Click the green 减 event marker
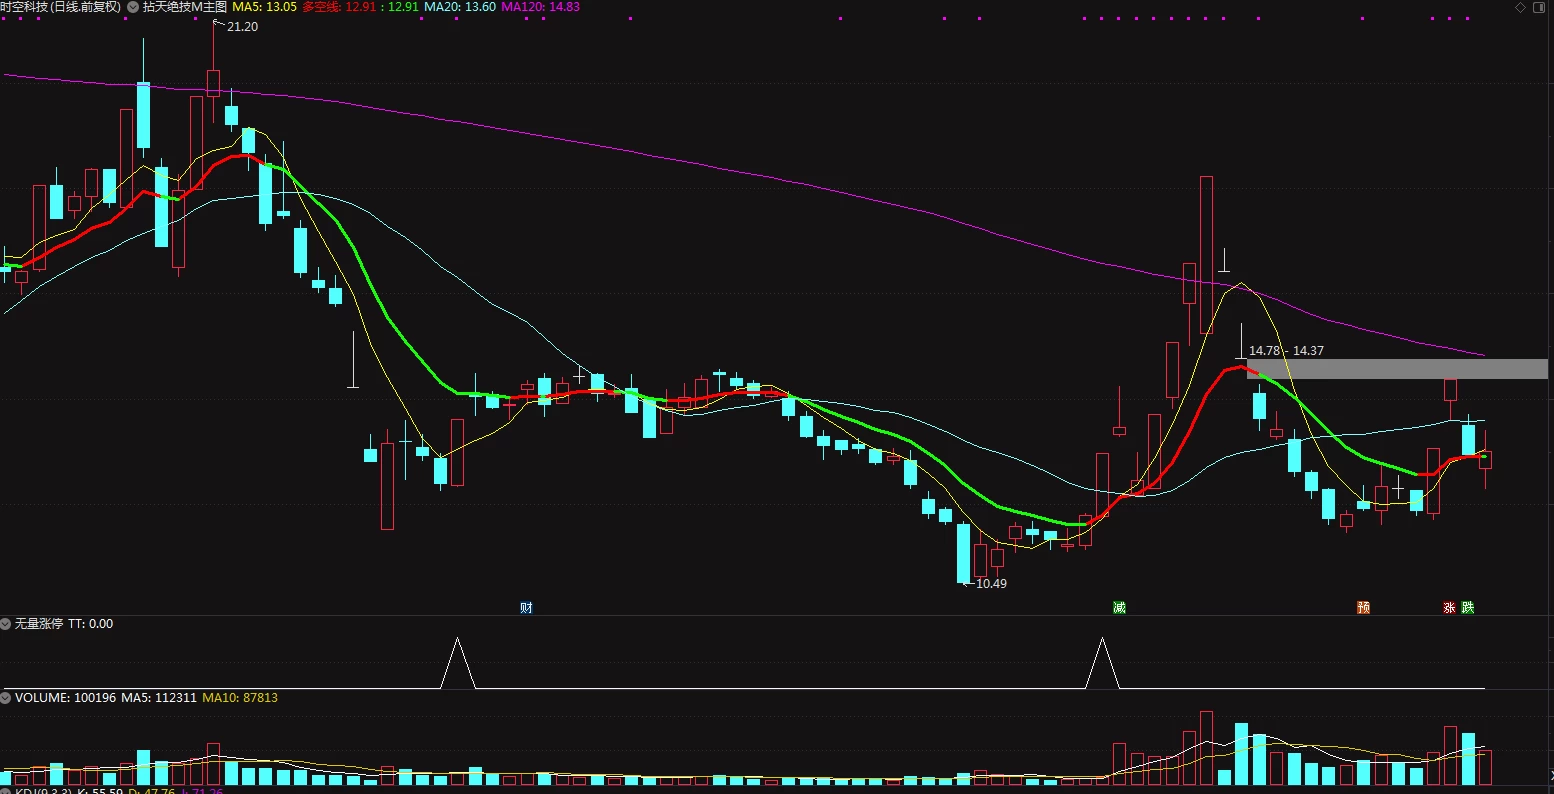 click(1119, 608)
